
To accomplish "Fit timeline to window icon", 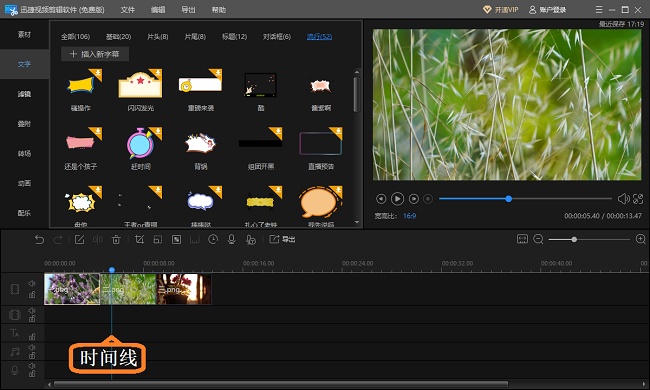I will coord(522,239).
